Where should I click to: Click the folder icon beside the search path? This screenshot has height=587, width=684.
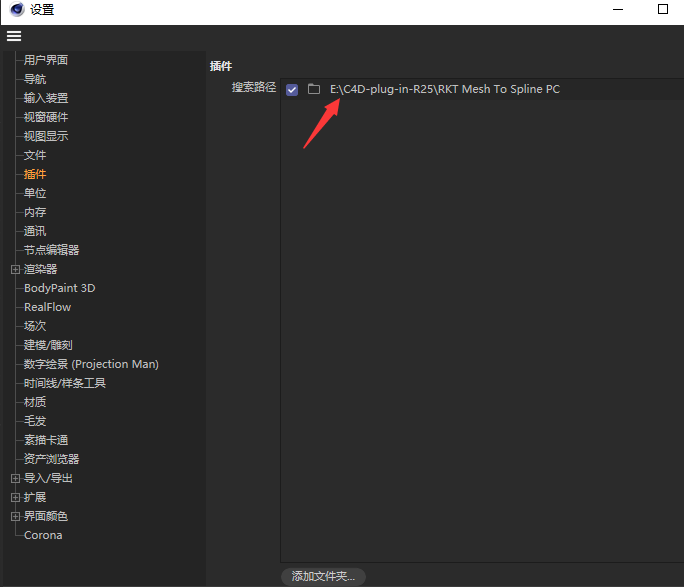pyautogui.click(x=314, y=89)
